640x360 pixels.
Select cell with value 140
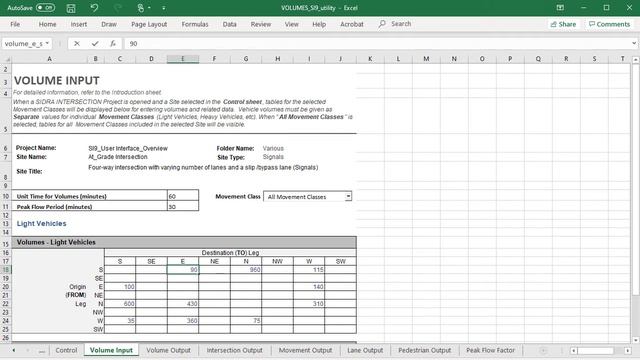coord(309,287)
